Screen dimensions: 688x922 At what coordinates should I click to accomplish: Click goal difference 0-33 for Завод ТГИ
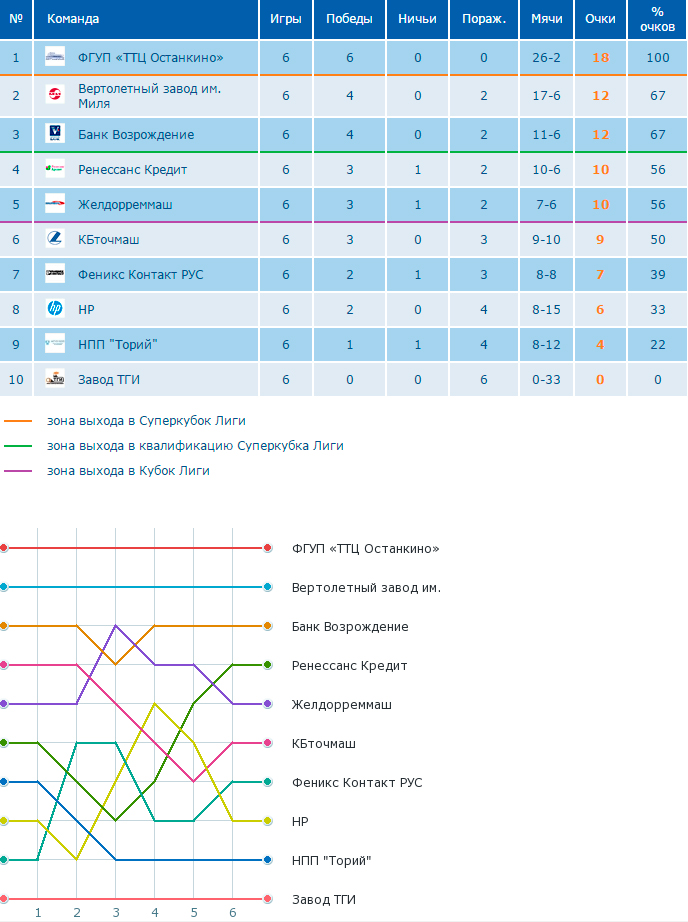pyautogui.click(x=546, y=380)
